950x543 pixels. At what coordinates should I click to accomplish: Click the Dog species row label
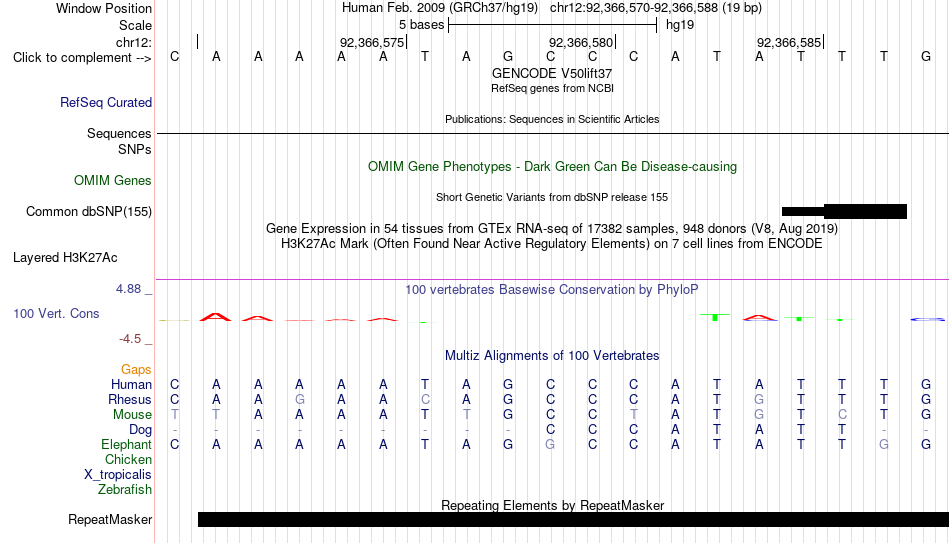tap(140, 430)
